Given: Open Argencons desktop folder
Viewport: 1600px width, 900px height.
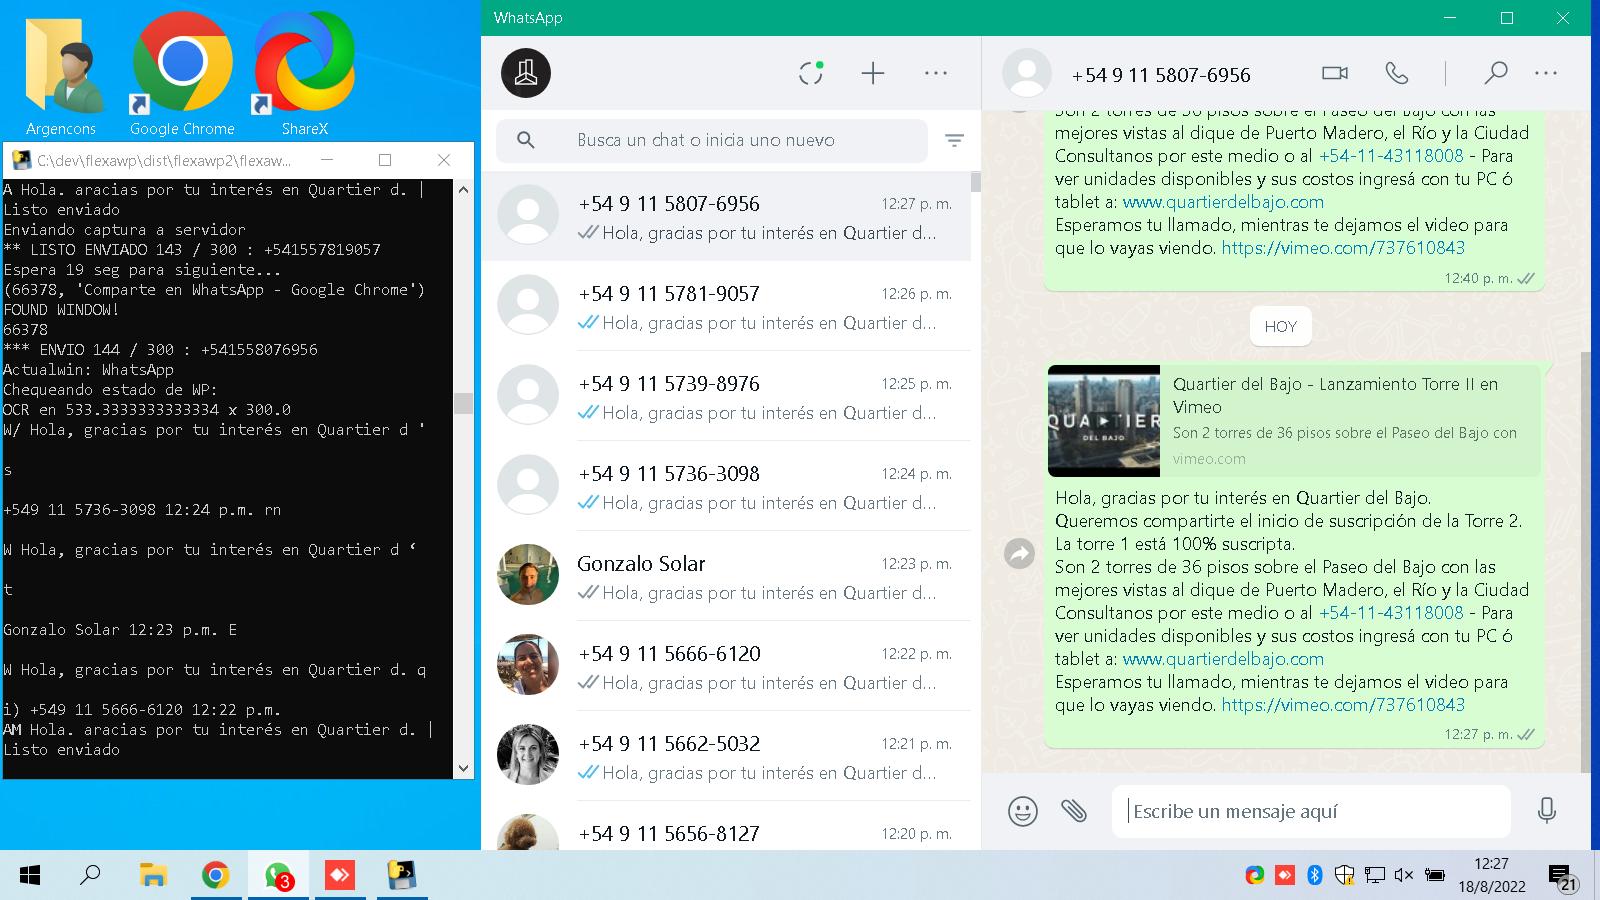Looking at the screenshot, I should point(61,75).
